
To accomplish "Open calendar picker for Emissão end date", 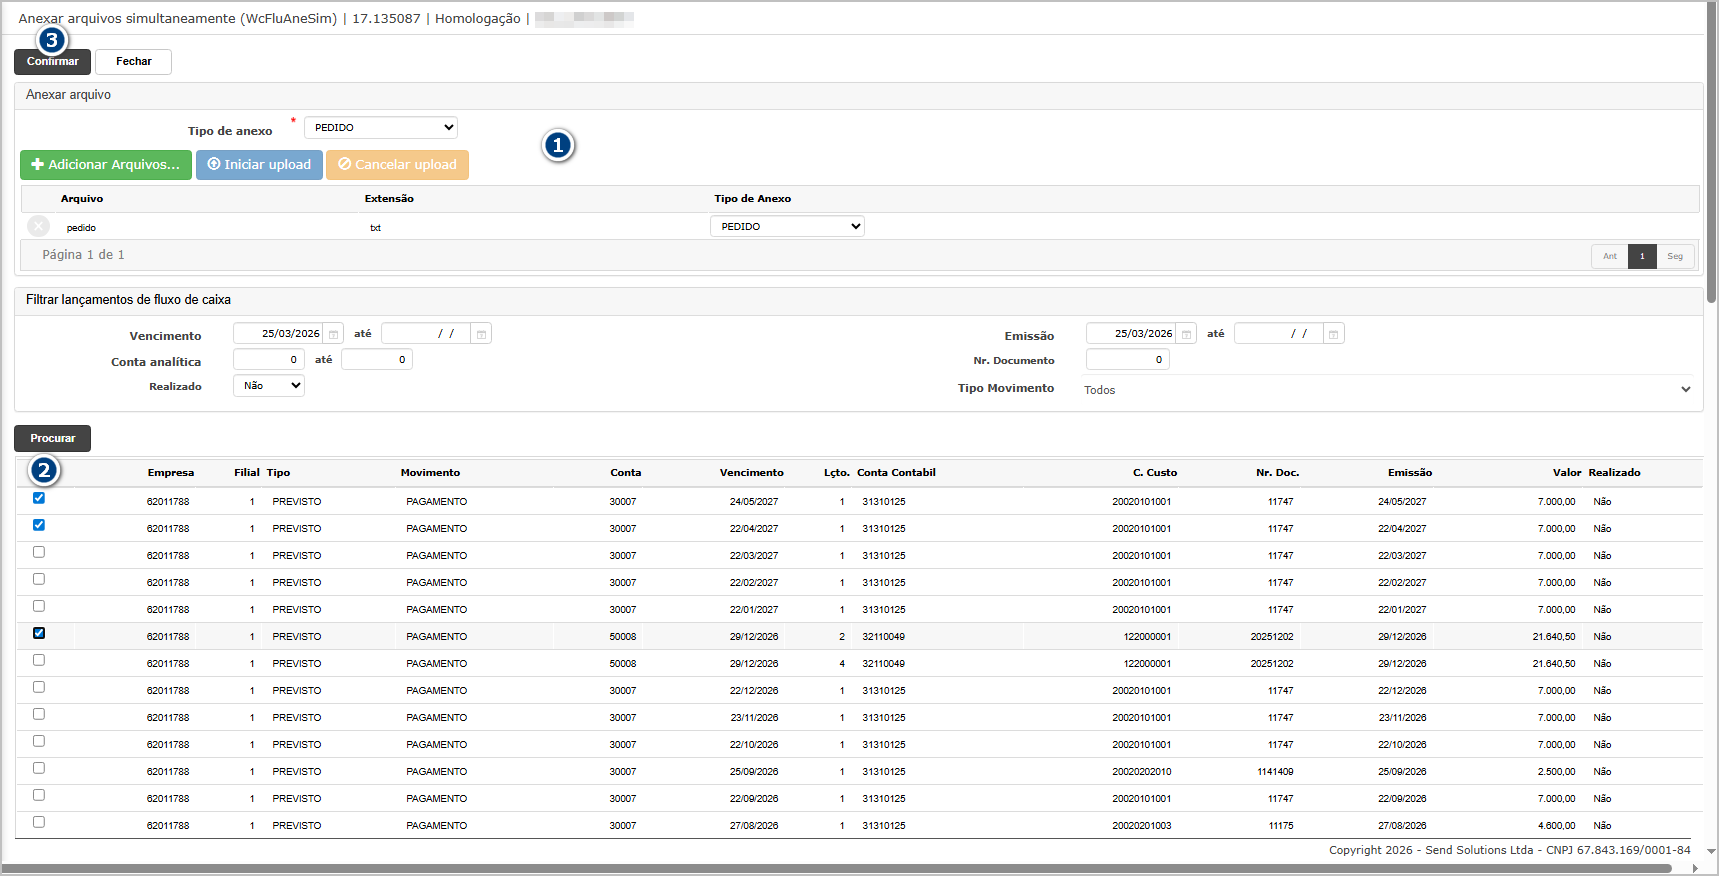I will pyautogui.click(x=1333, y=334).
